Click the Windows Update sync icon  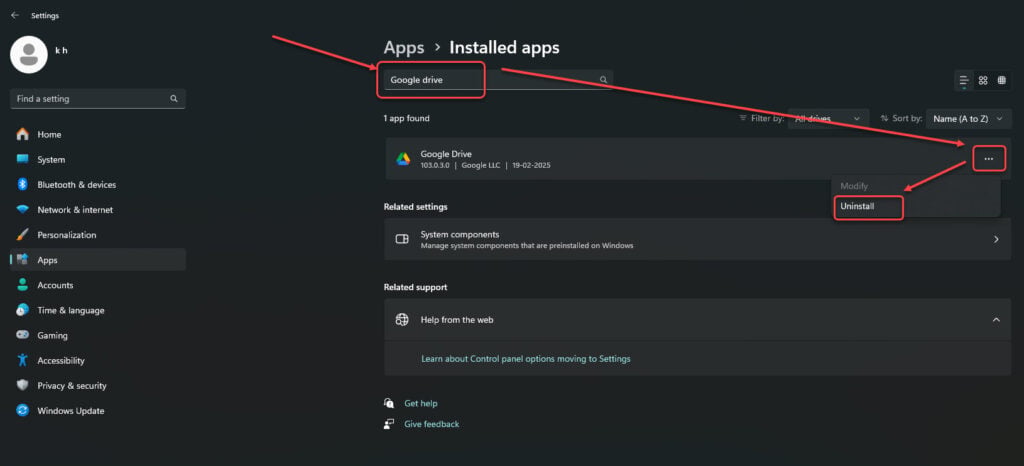point(23,411)
